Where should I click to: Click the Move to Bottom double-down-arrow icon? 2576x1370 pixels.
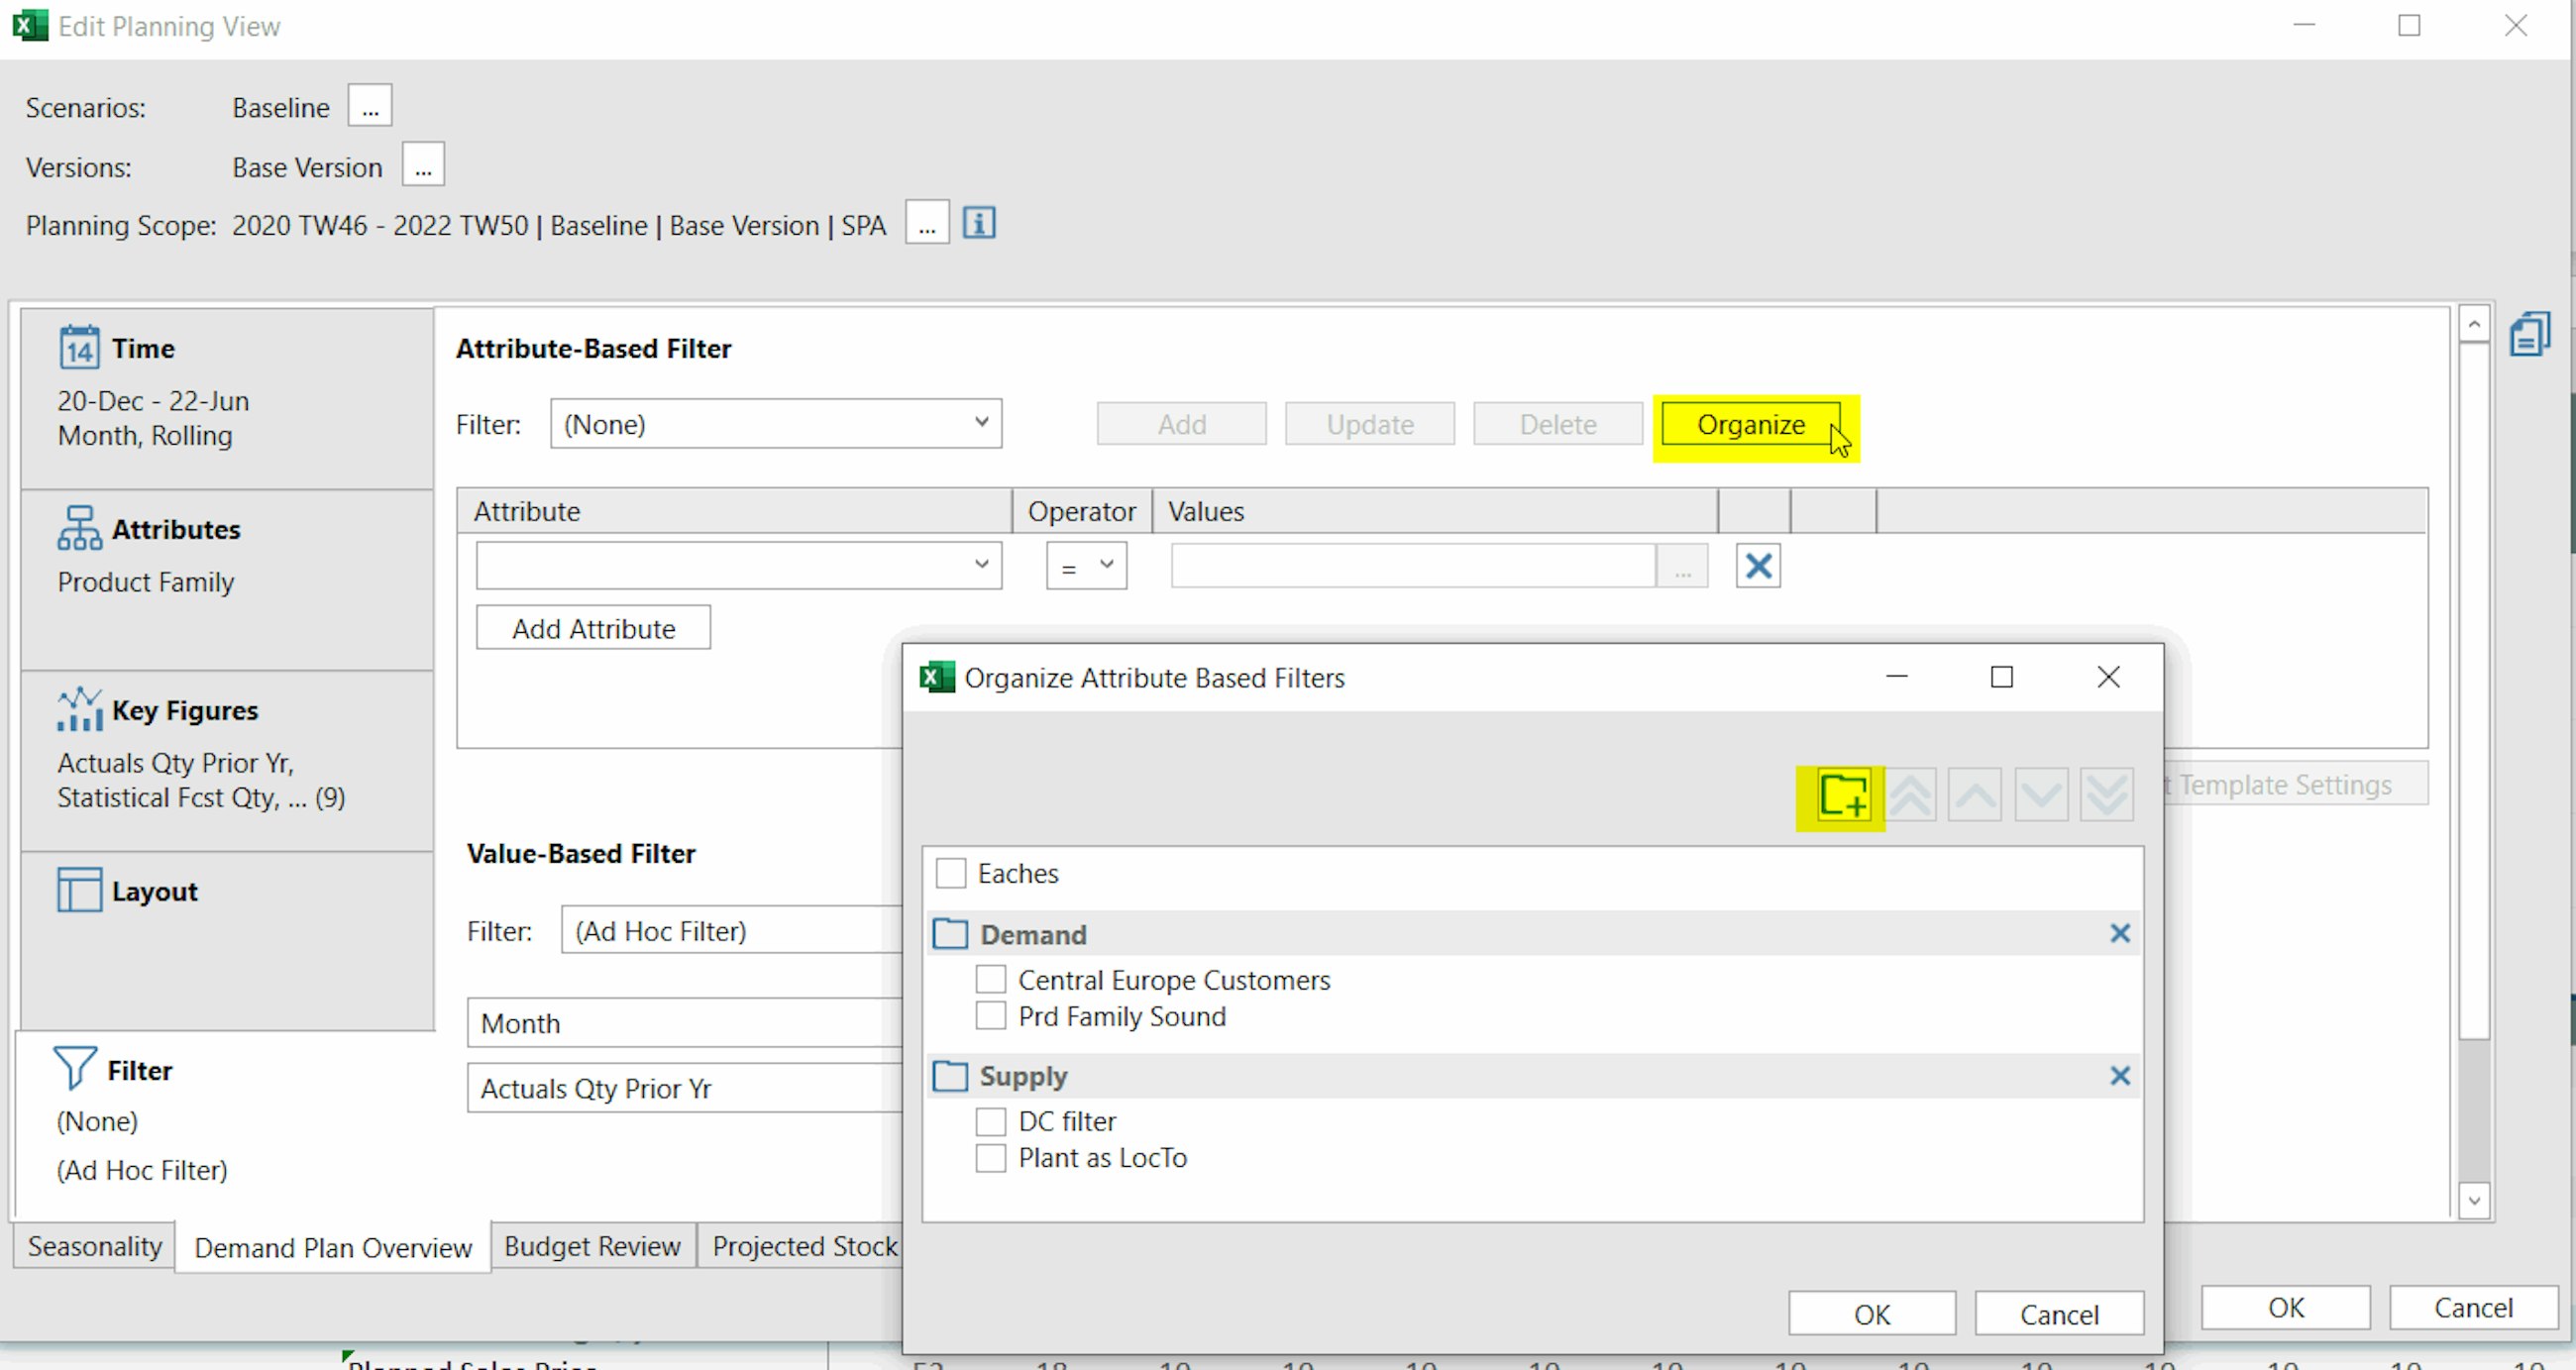click(x=2106, y=793)
